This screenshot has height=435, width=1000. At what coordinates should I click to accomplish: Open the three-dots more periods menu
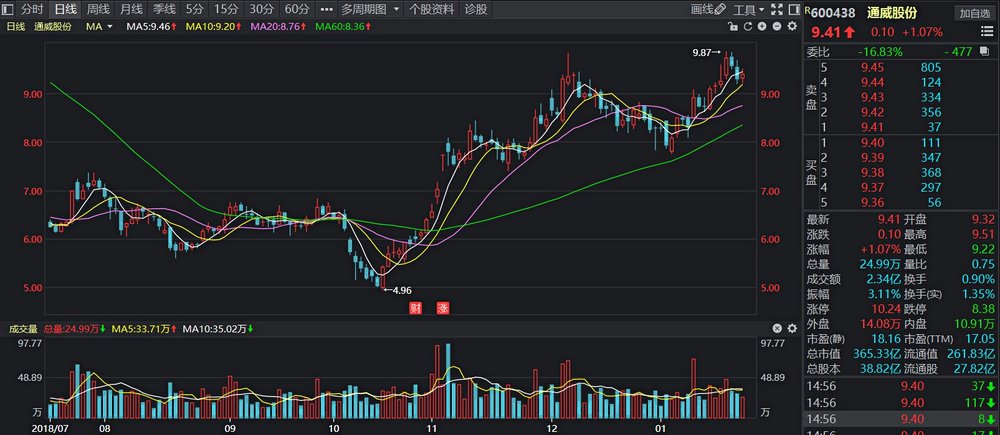click(327, 10)
